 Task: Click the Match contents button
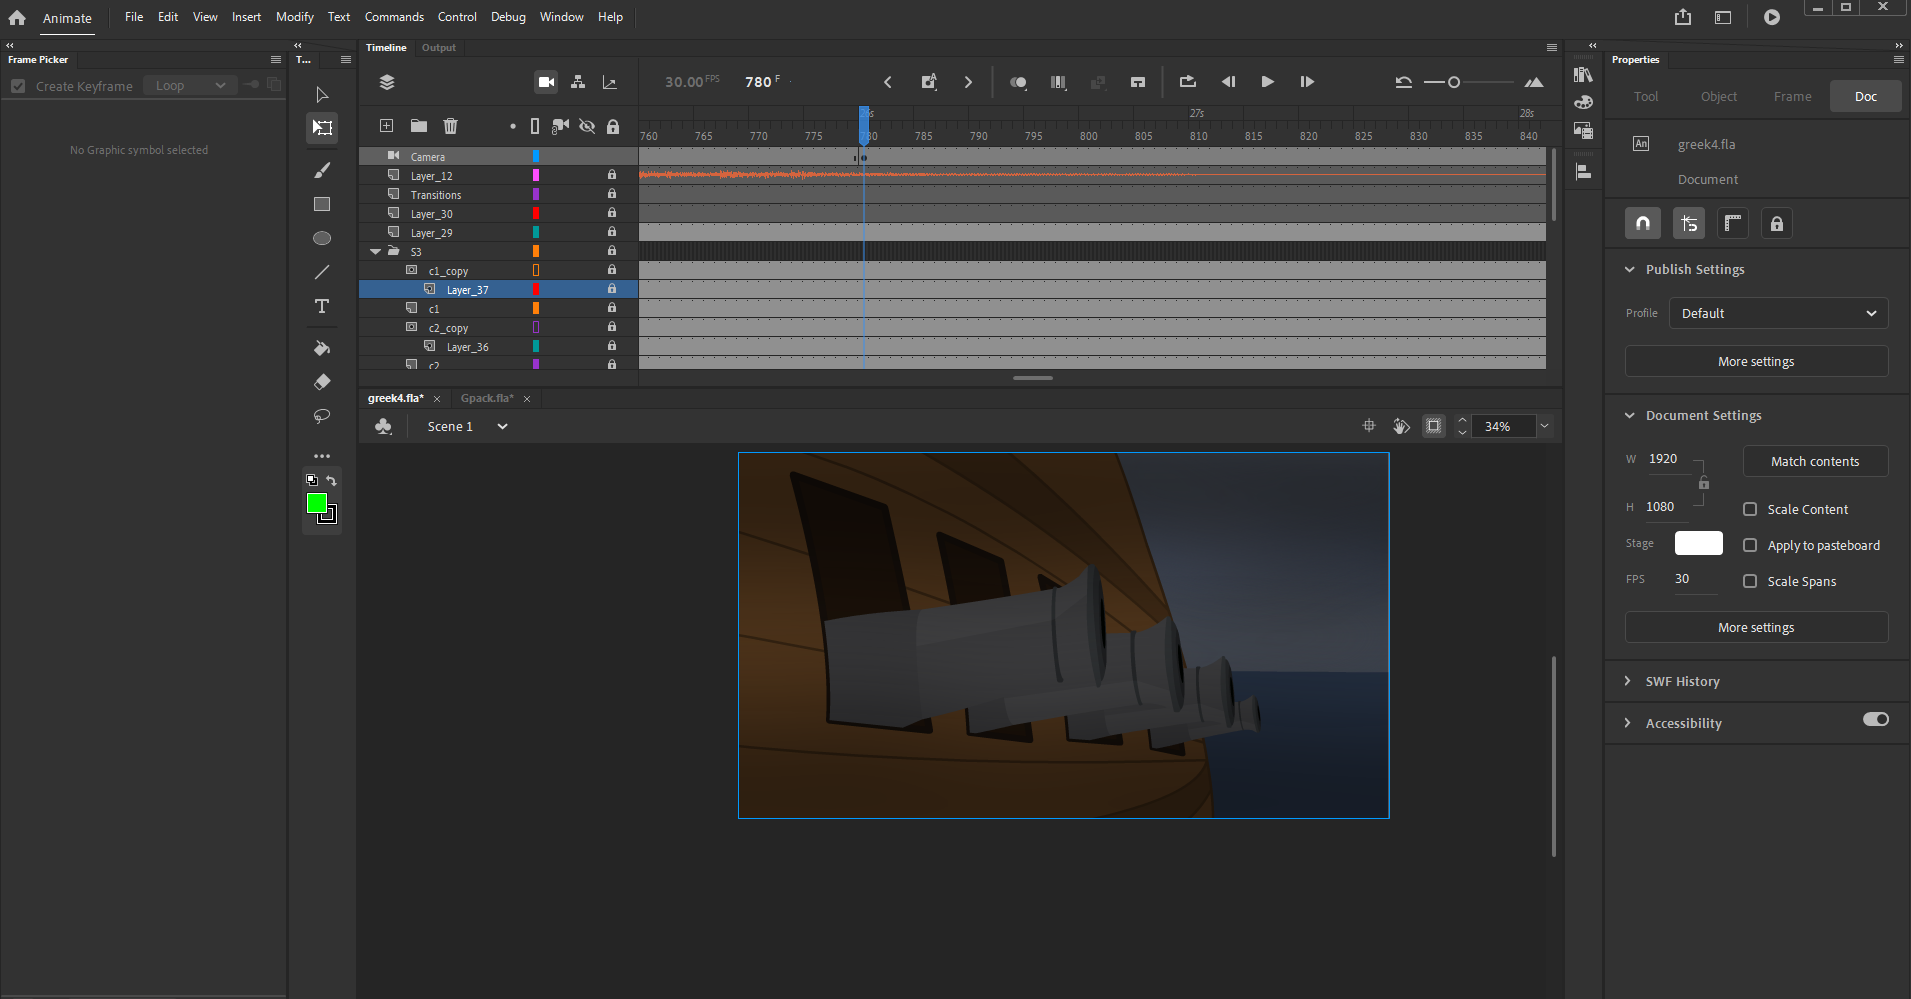pyautogui.click(x=1814, y=461)
